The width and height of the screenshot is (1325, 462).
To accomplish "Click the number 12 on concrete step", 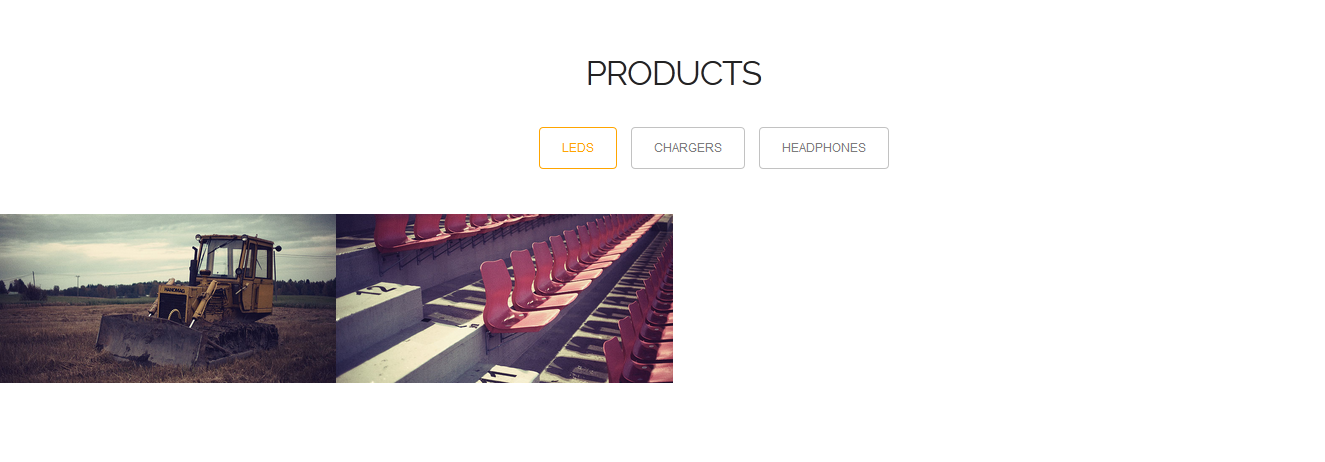I will (x=374, y=290).
